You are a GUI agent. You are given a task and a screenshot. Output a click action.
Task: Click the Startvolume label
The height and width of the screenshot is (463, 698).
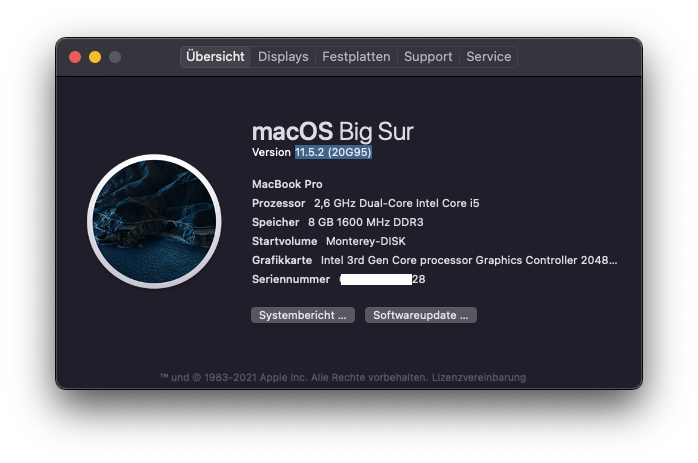click(284, 241)
